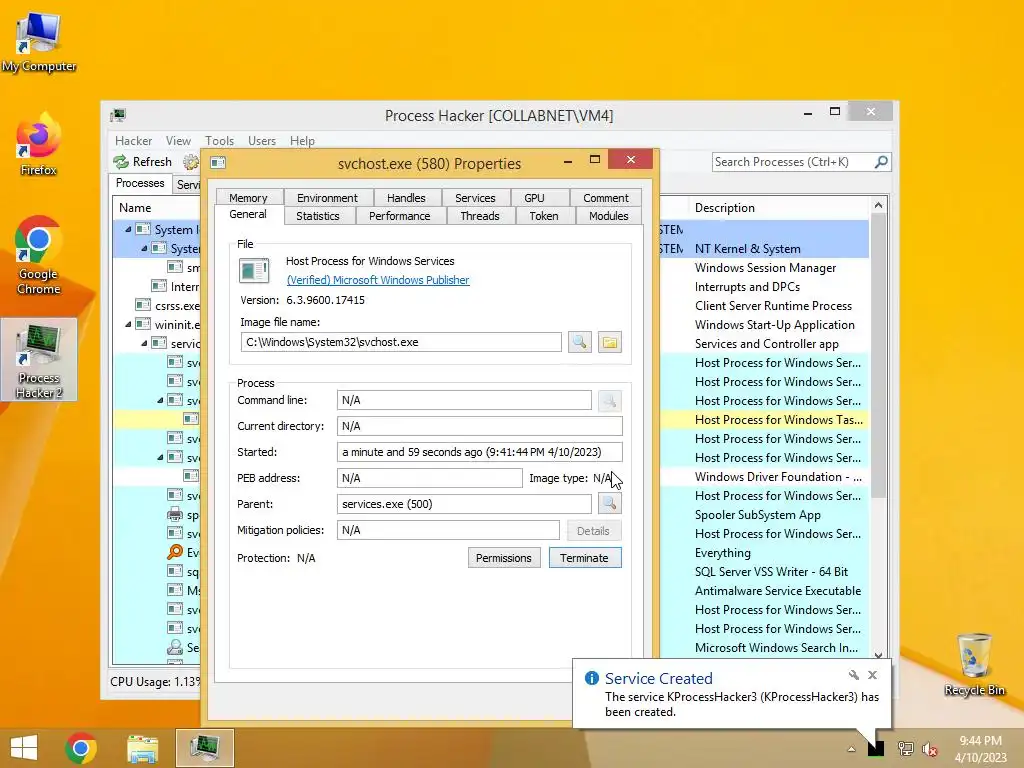Switch to the Performance tab
The image size is (1024, 768).
(400, 216)
